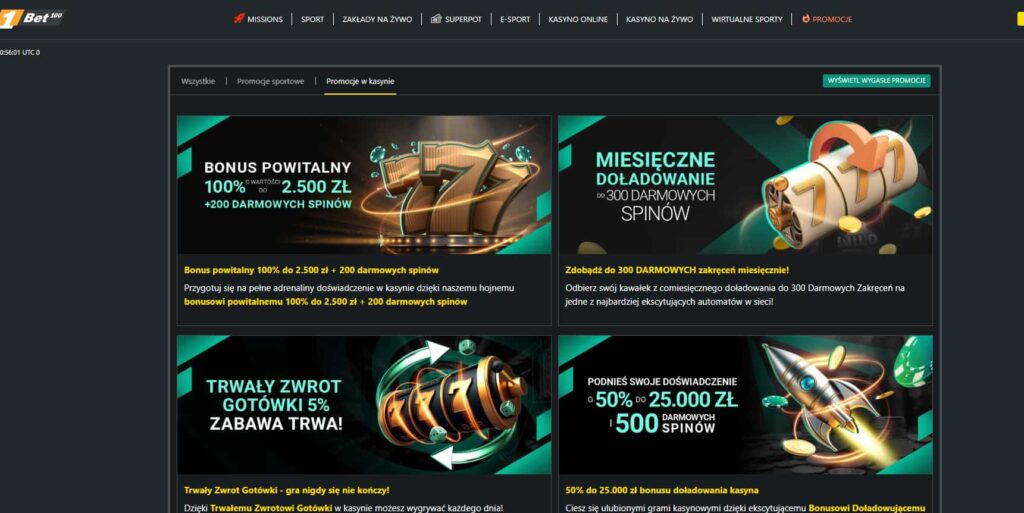Open Wirtualne Sporty menu item
This screenshot has height=513, width=1024.
tap(747, 20)
